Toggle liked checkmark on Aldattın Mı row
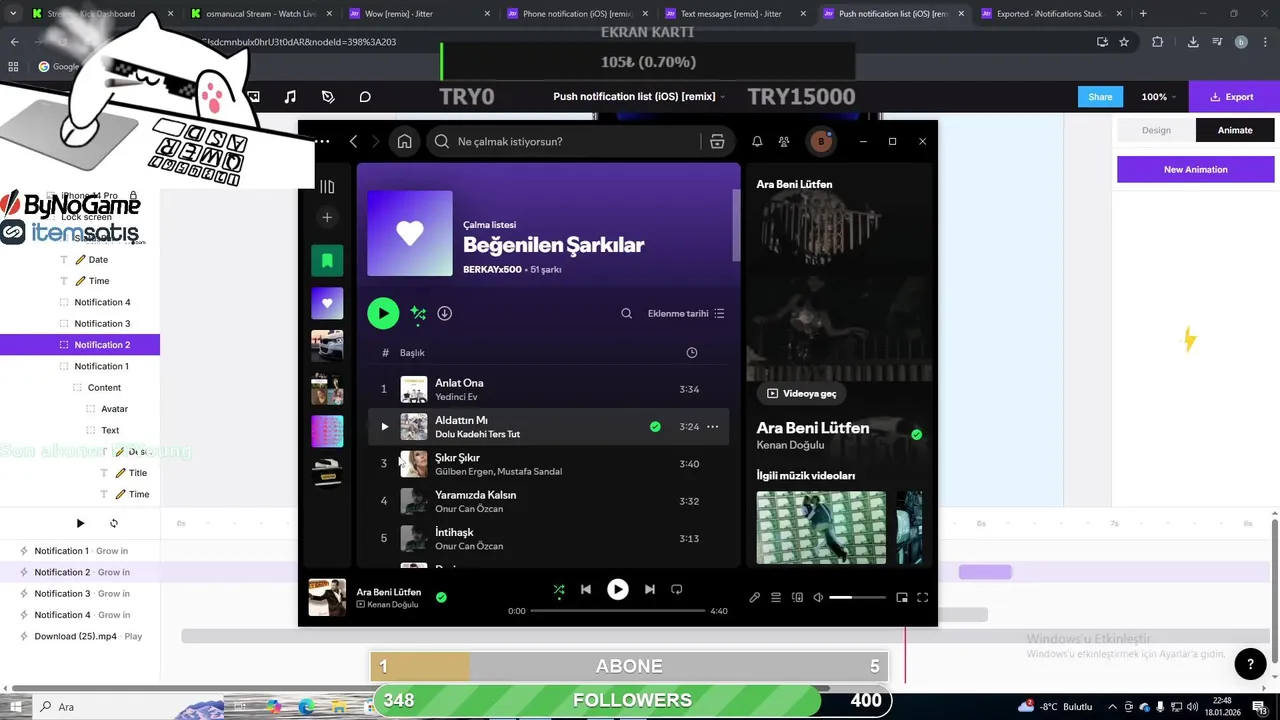The image size is (1280, 720). (655, 427)
